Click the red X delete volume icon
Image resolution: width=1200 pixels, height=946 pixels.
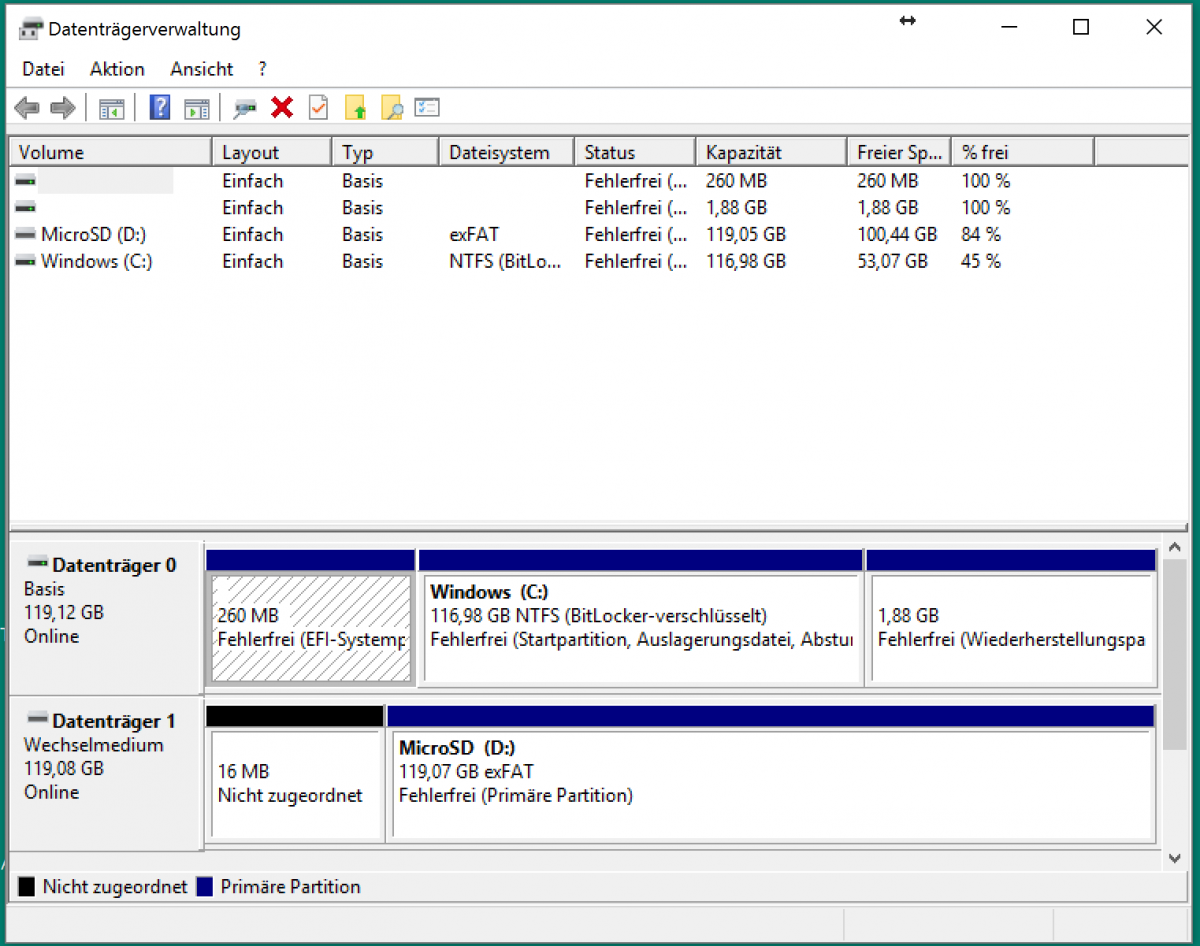(281, 107)
